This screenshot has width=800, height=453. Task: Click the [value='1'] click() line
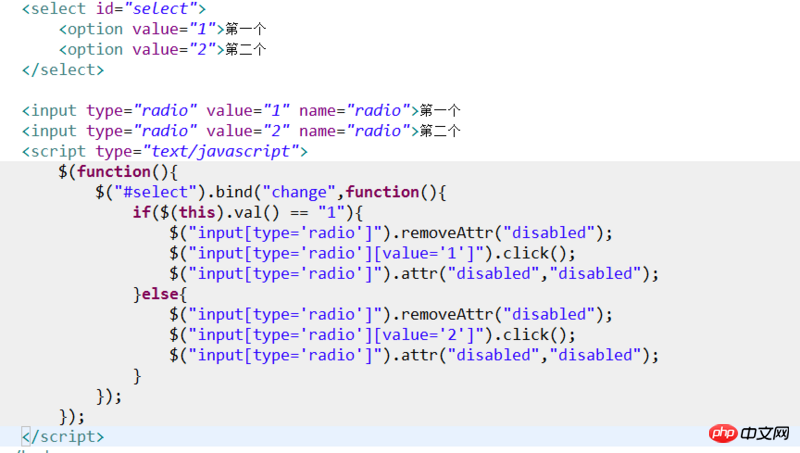[x=372, y=254]
